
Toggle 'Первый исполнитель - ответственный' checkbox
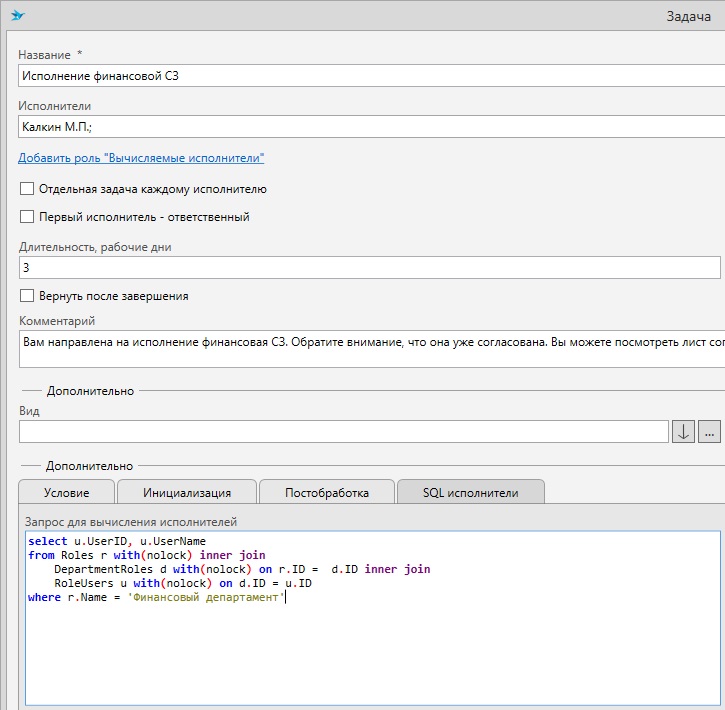click(27, 217)
